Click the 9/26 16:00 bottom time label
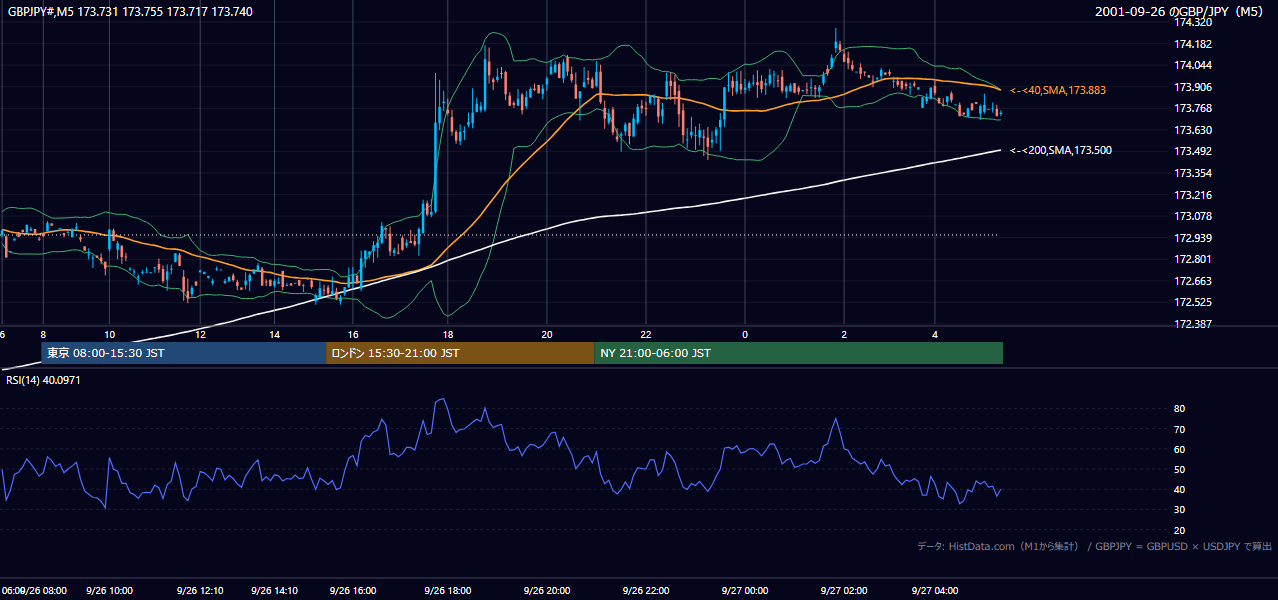This screenshot has height=600, width=1278. coord(353,591)
